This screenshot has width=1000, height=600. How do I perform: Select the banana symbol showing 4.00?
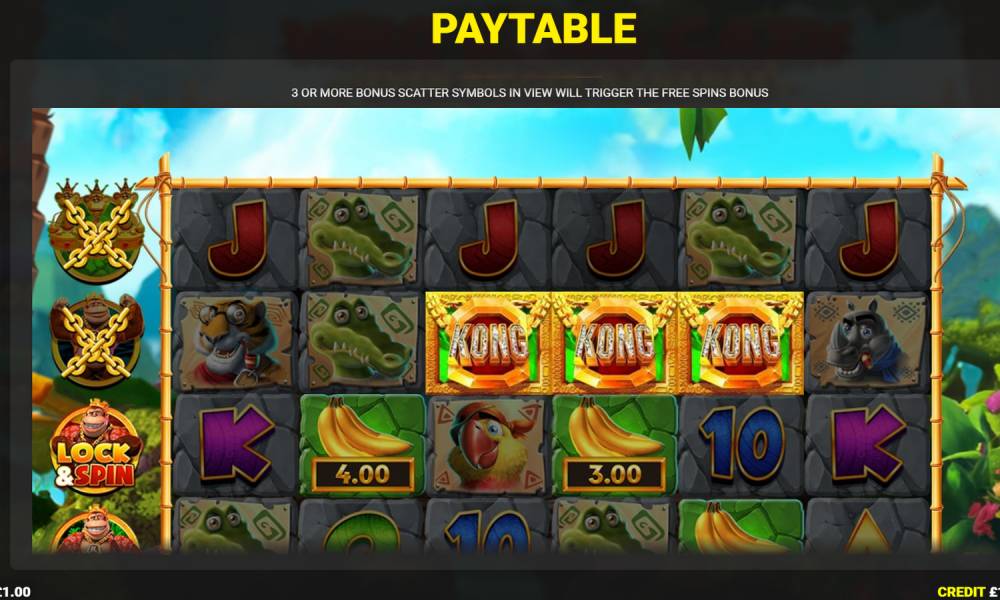tap(362, 445)
